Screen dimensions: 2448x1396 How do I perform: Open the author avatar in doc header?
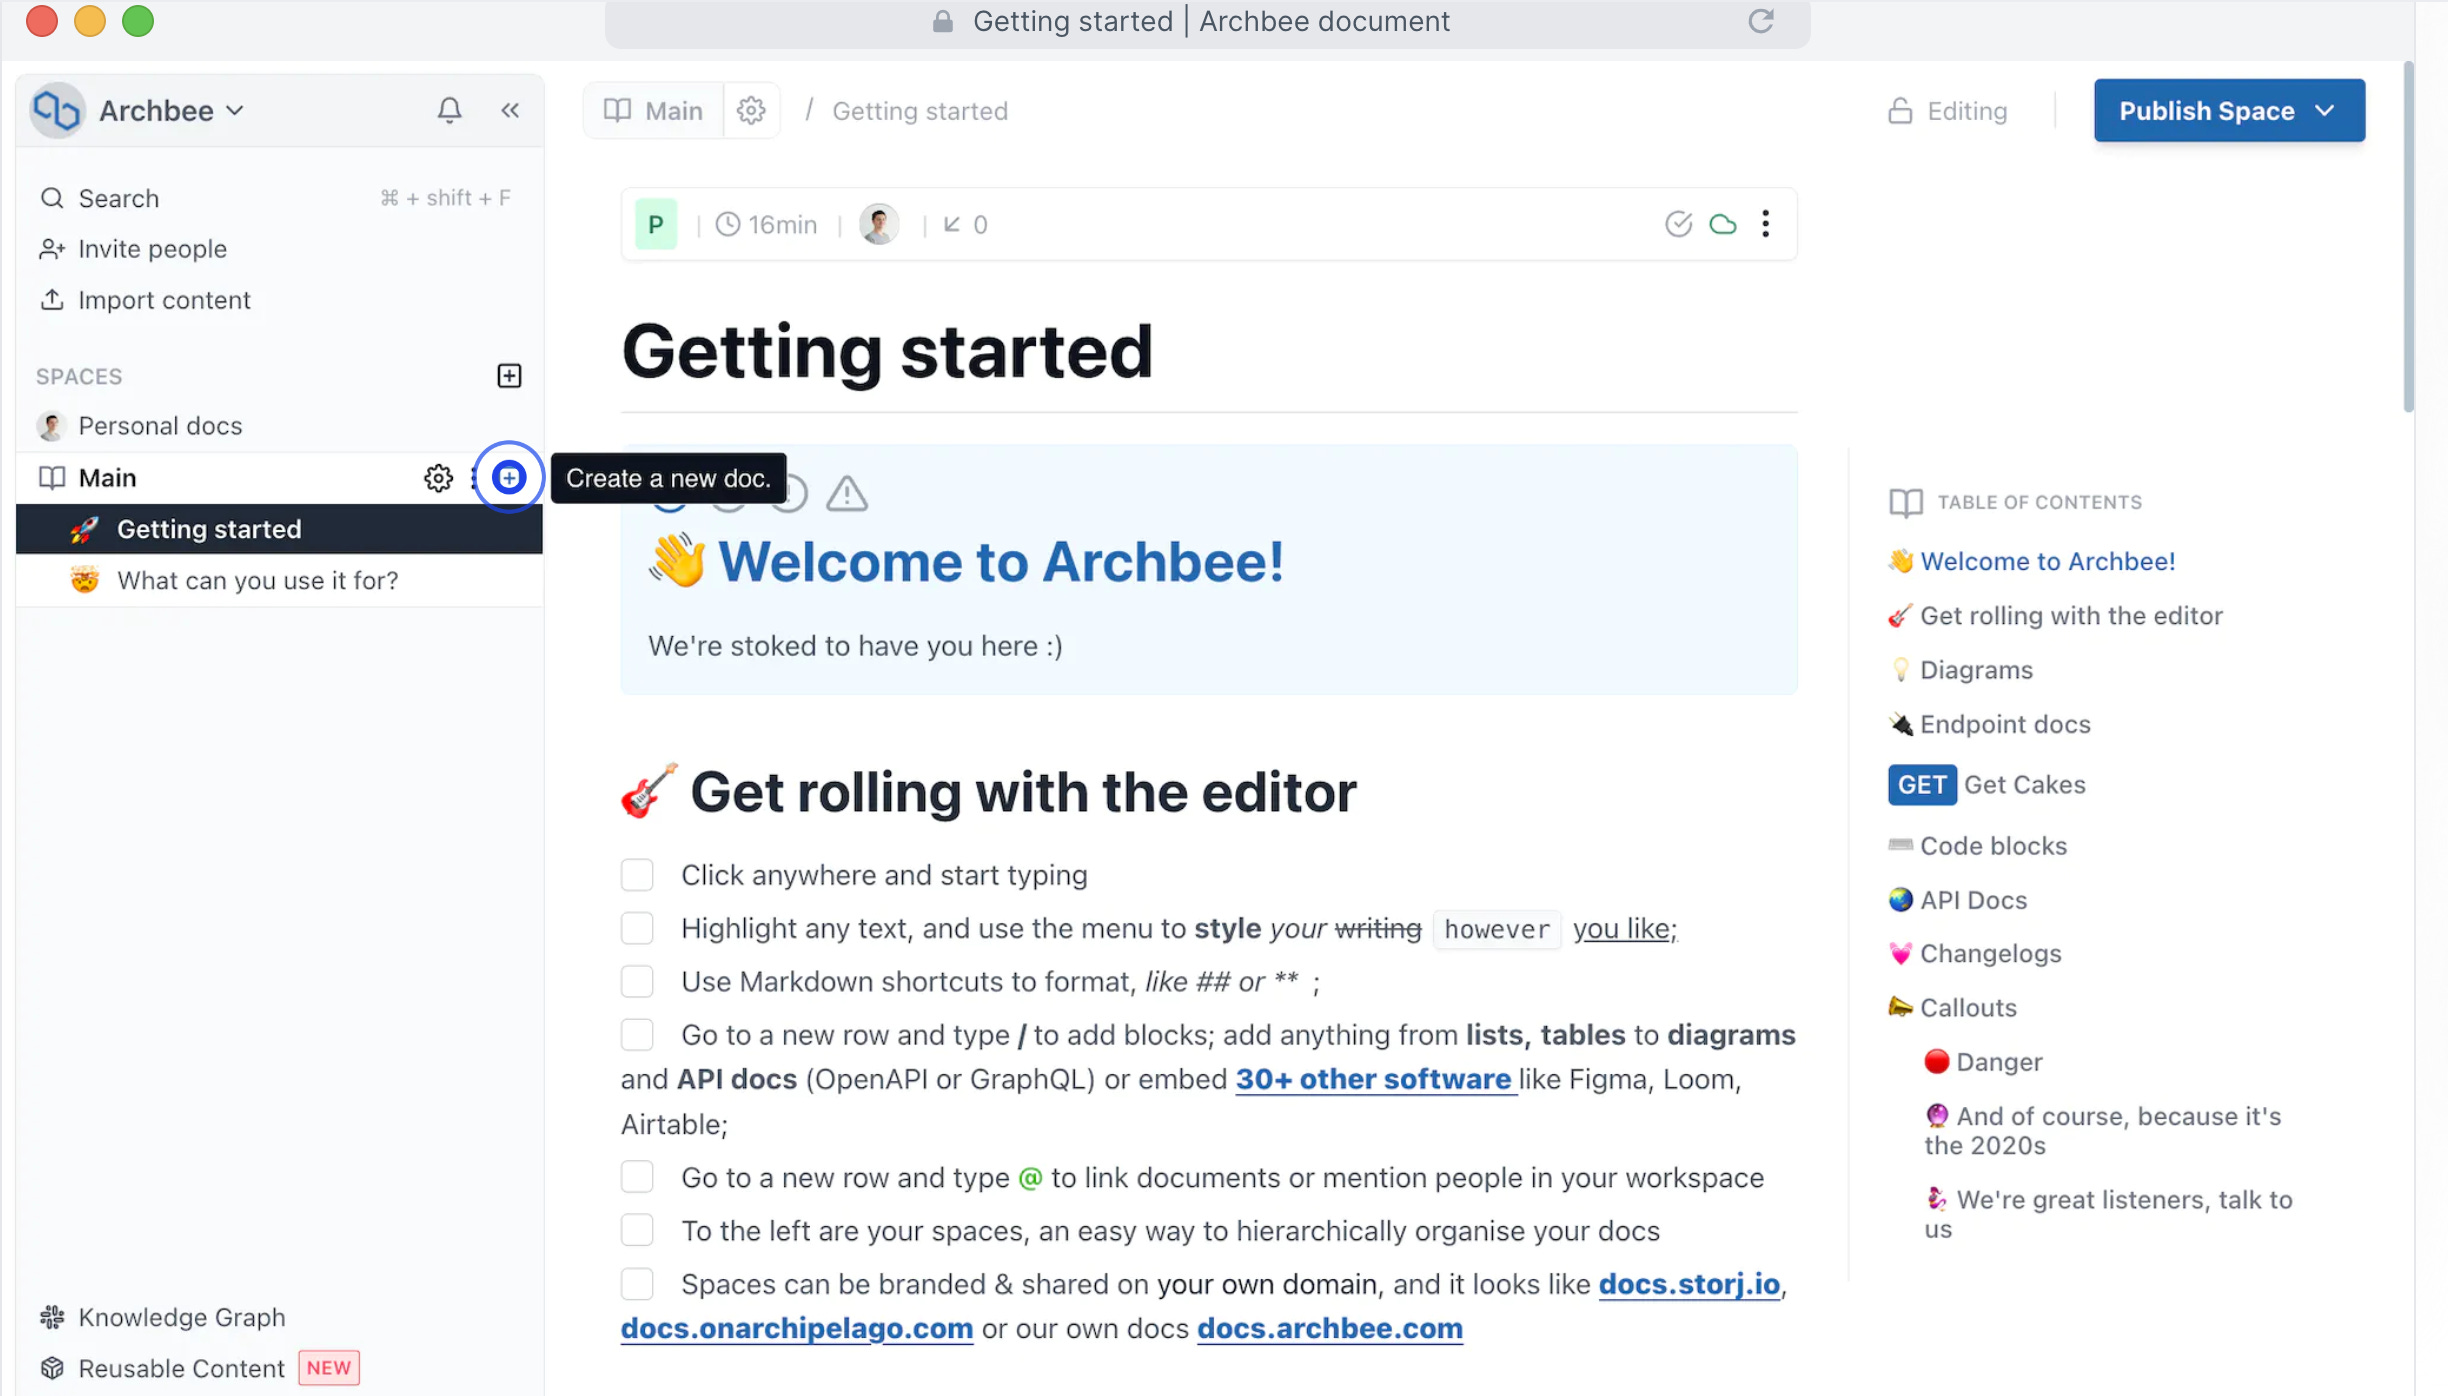click(x=879, y=224)
